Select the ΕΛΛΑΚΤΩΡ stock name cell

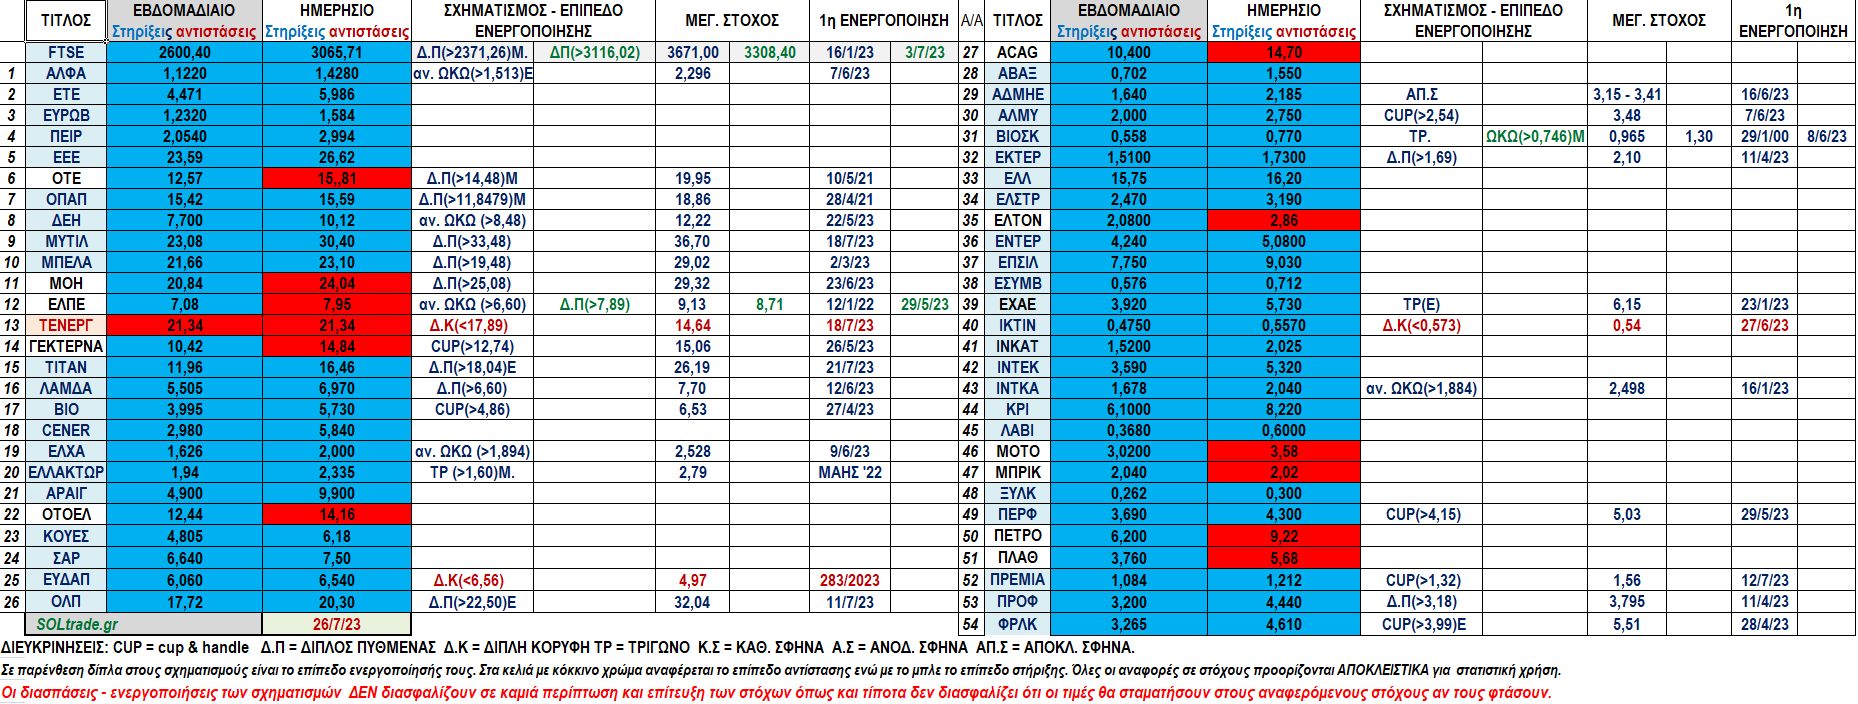66,472
